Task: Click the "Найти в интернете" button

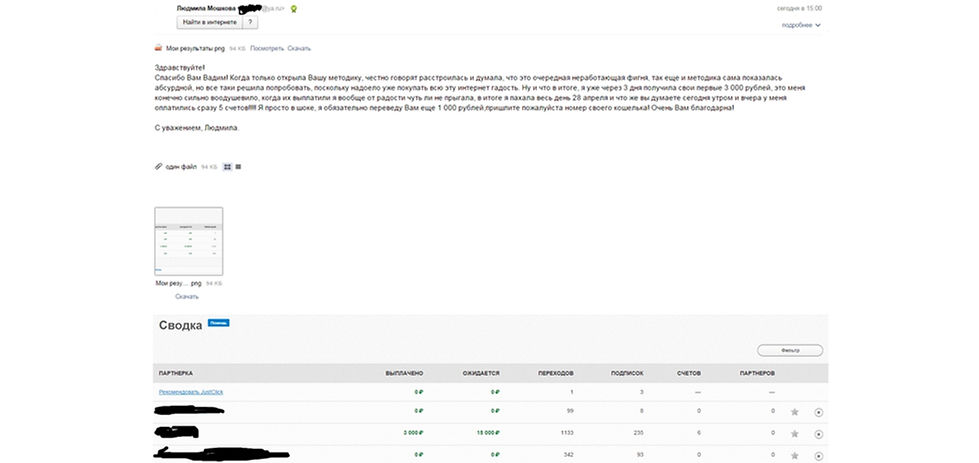Action: 210,22
